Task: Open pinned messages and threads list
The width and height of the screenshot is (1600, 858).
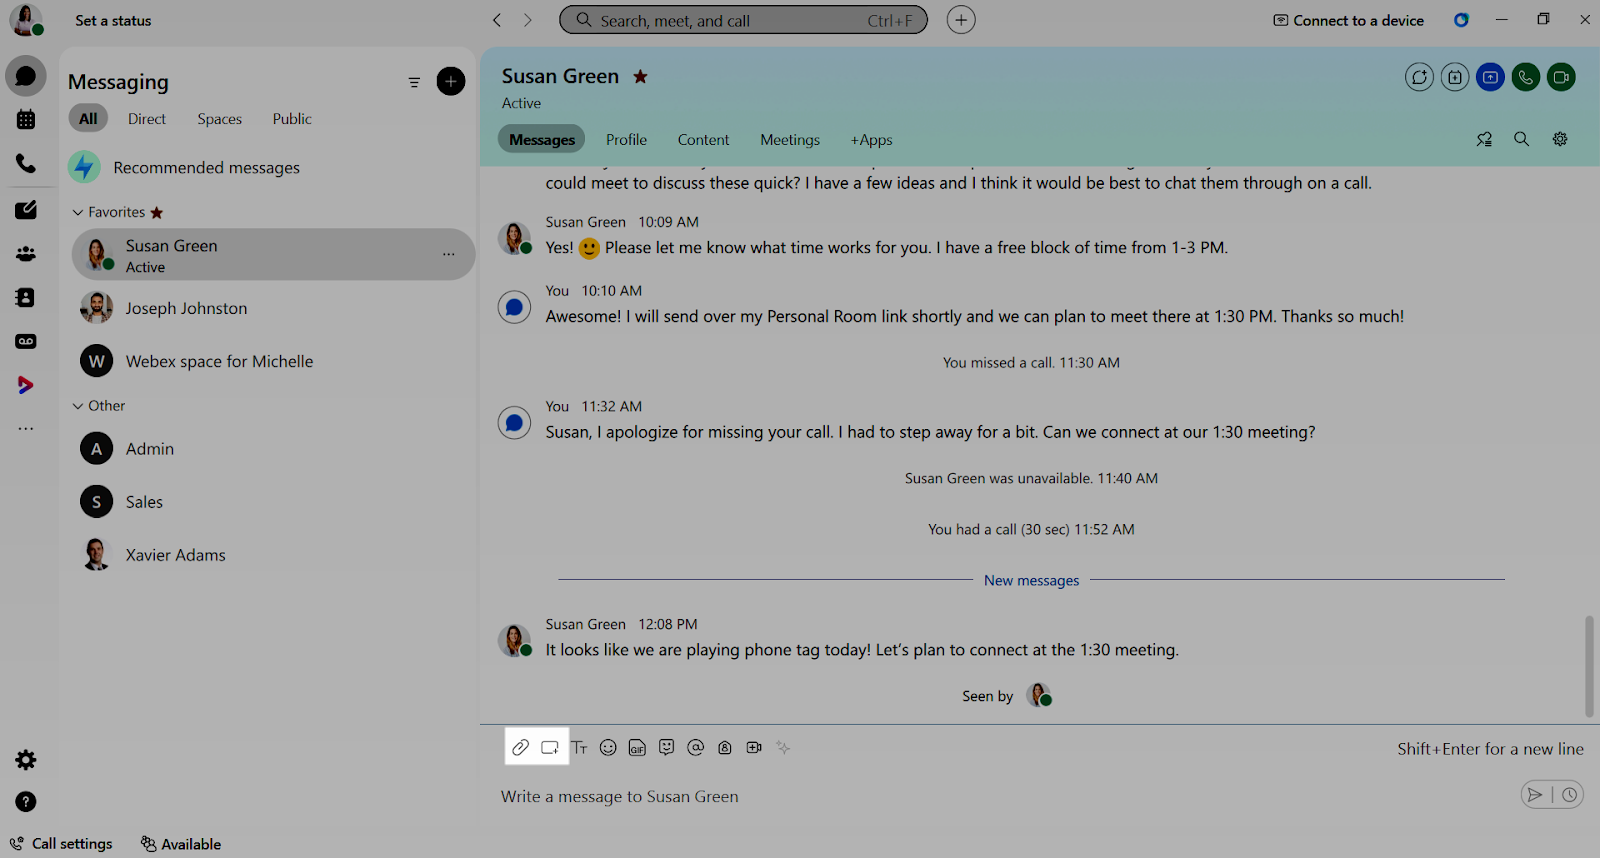Action: coord(1484,139)
